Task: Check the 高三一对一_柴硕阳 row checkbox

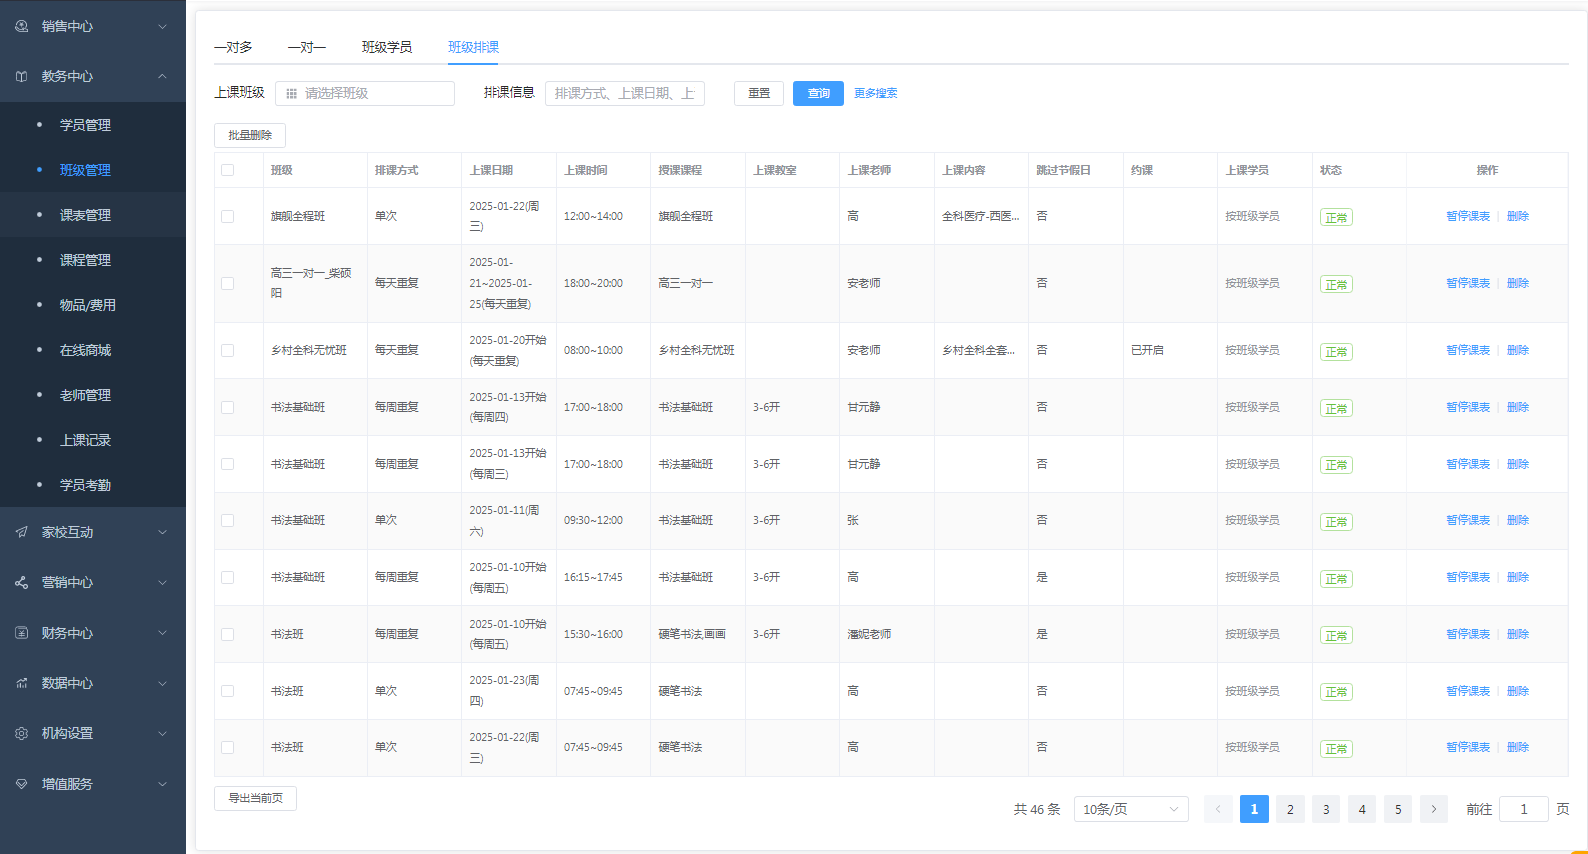Action: (x=228, y=283)
